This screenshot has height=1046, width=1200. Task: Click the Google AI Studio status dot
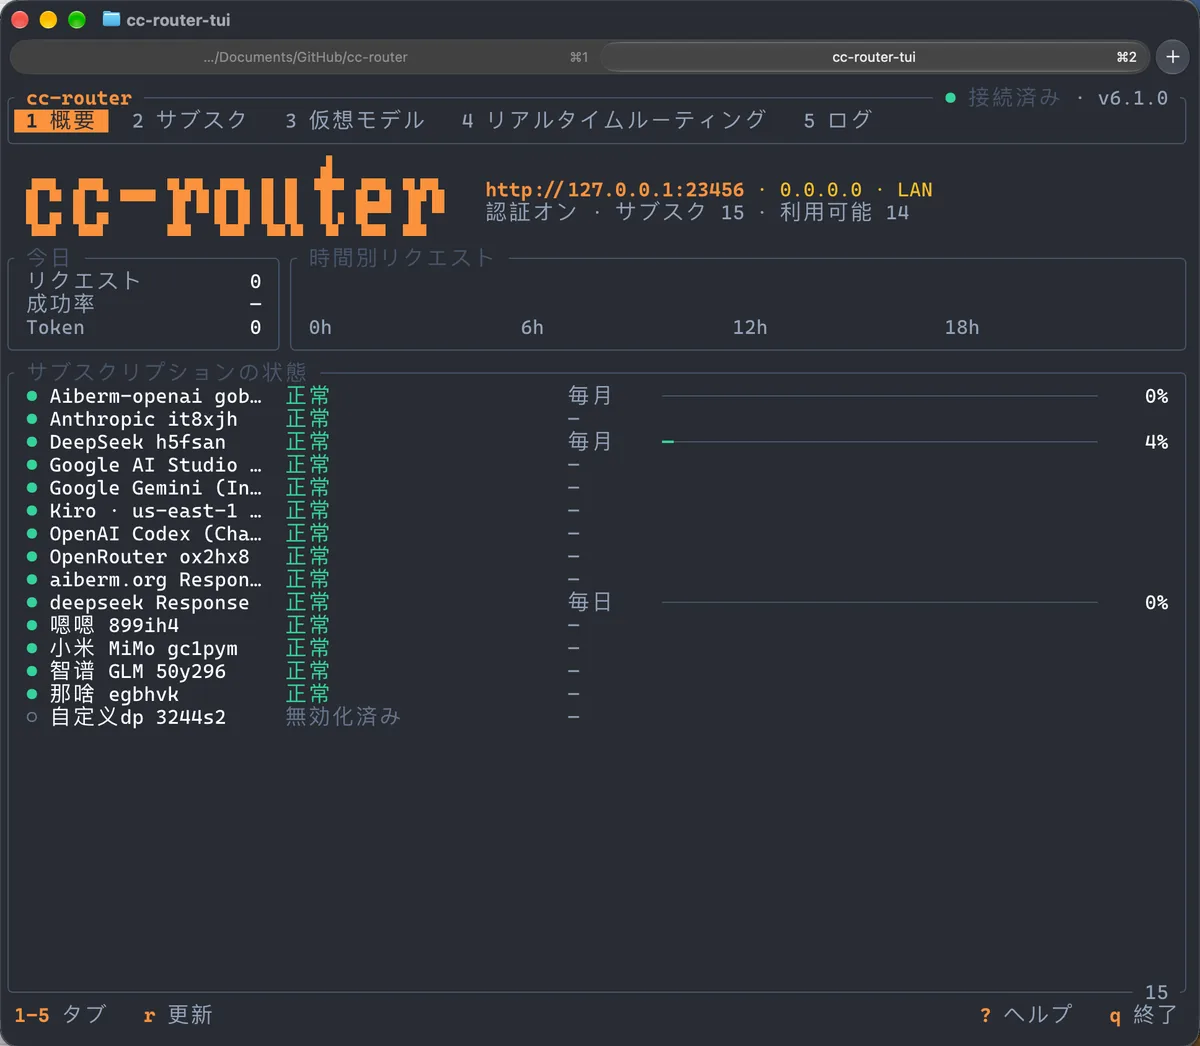pos(32,465)
